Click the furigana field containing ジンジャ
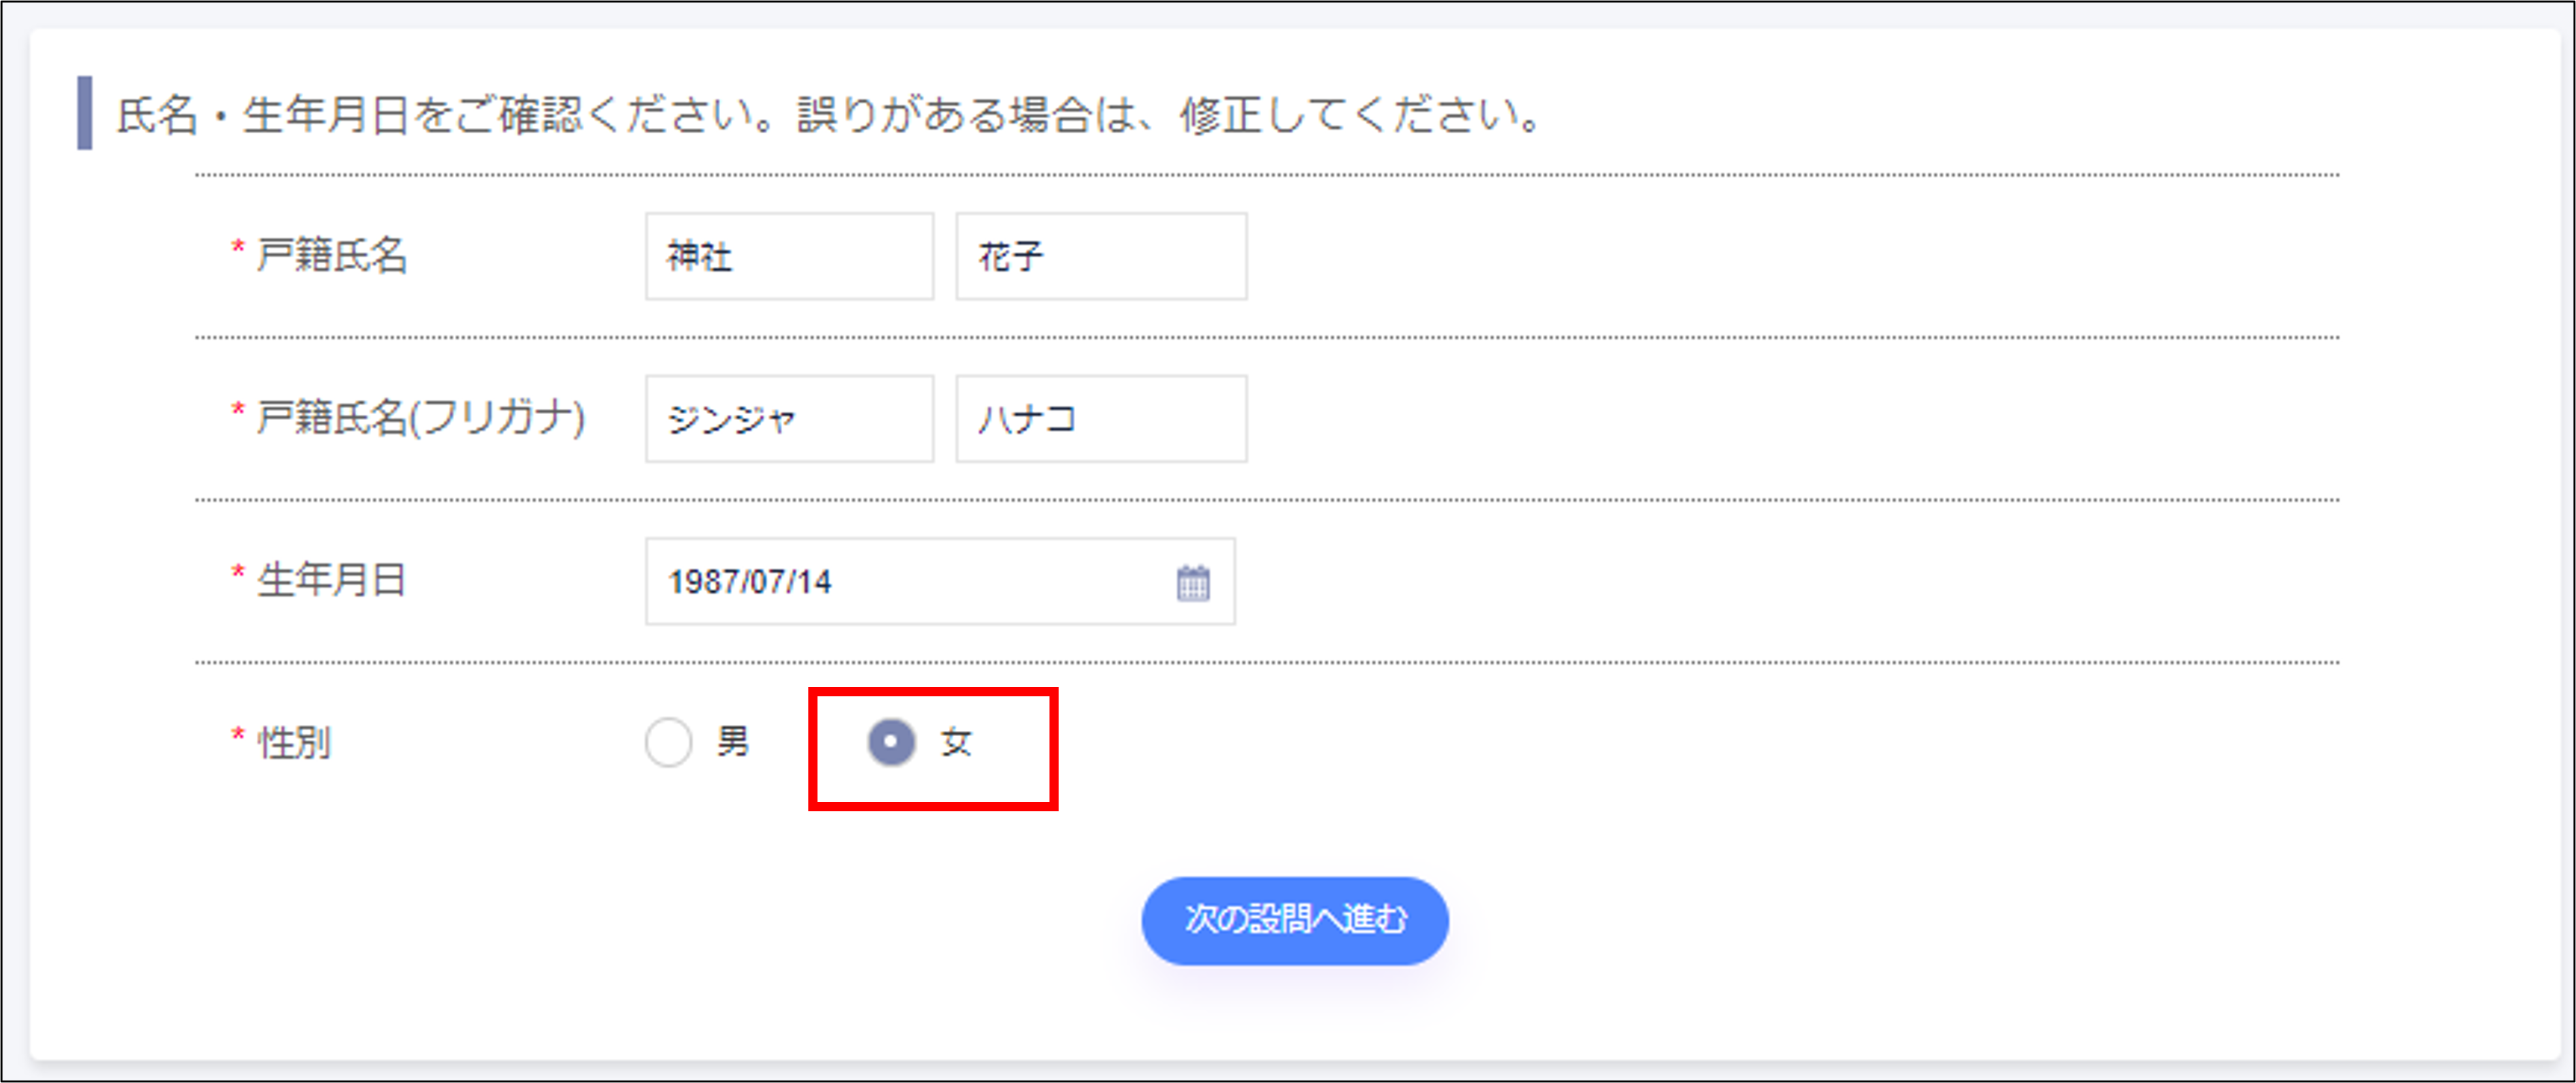Image resolution: width=2576 pixels, height=1083 pixels. point(789,419)
